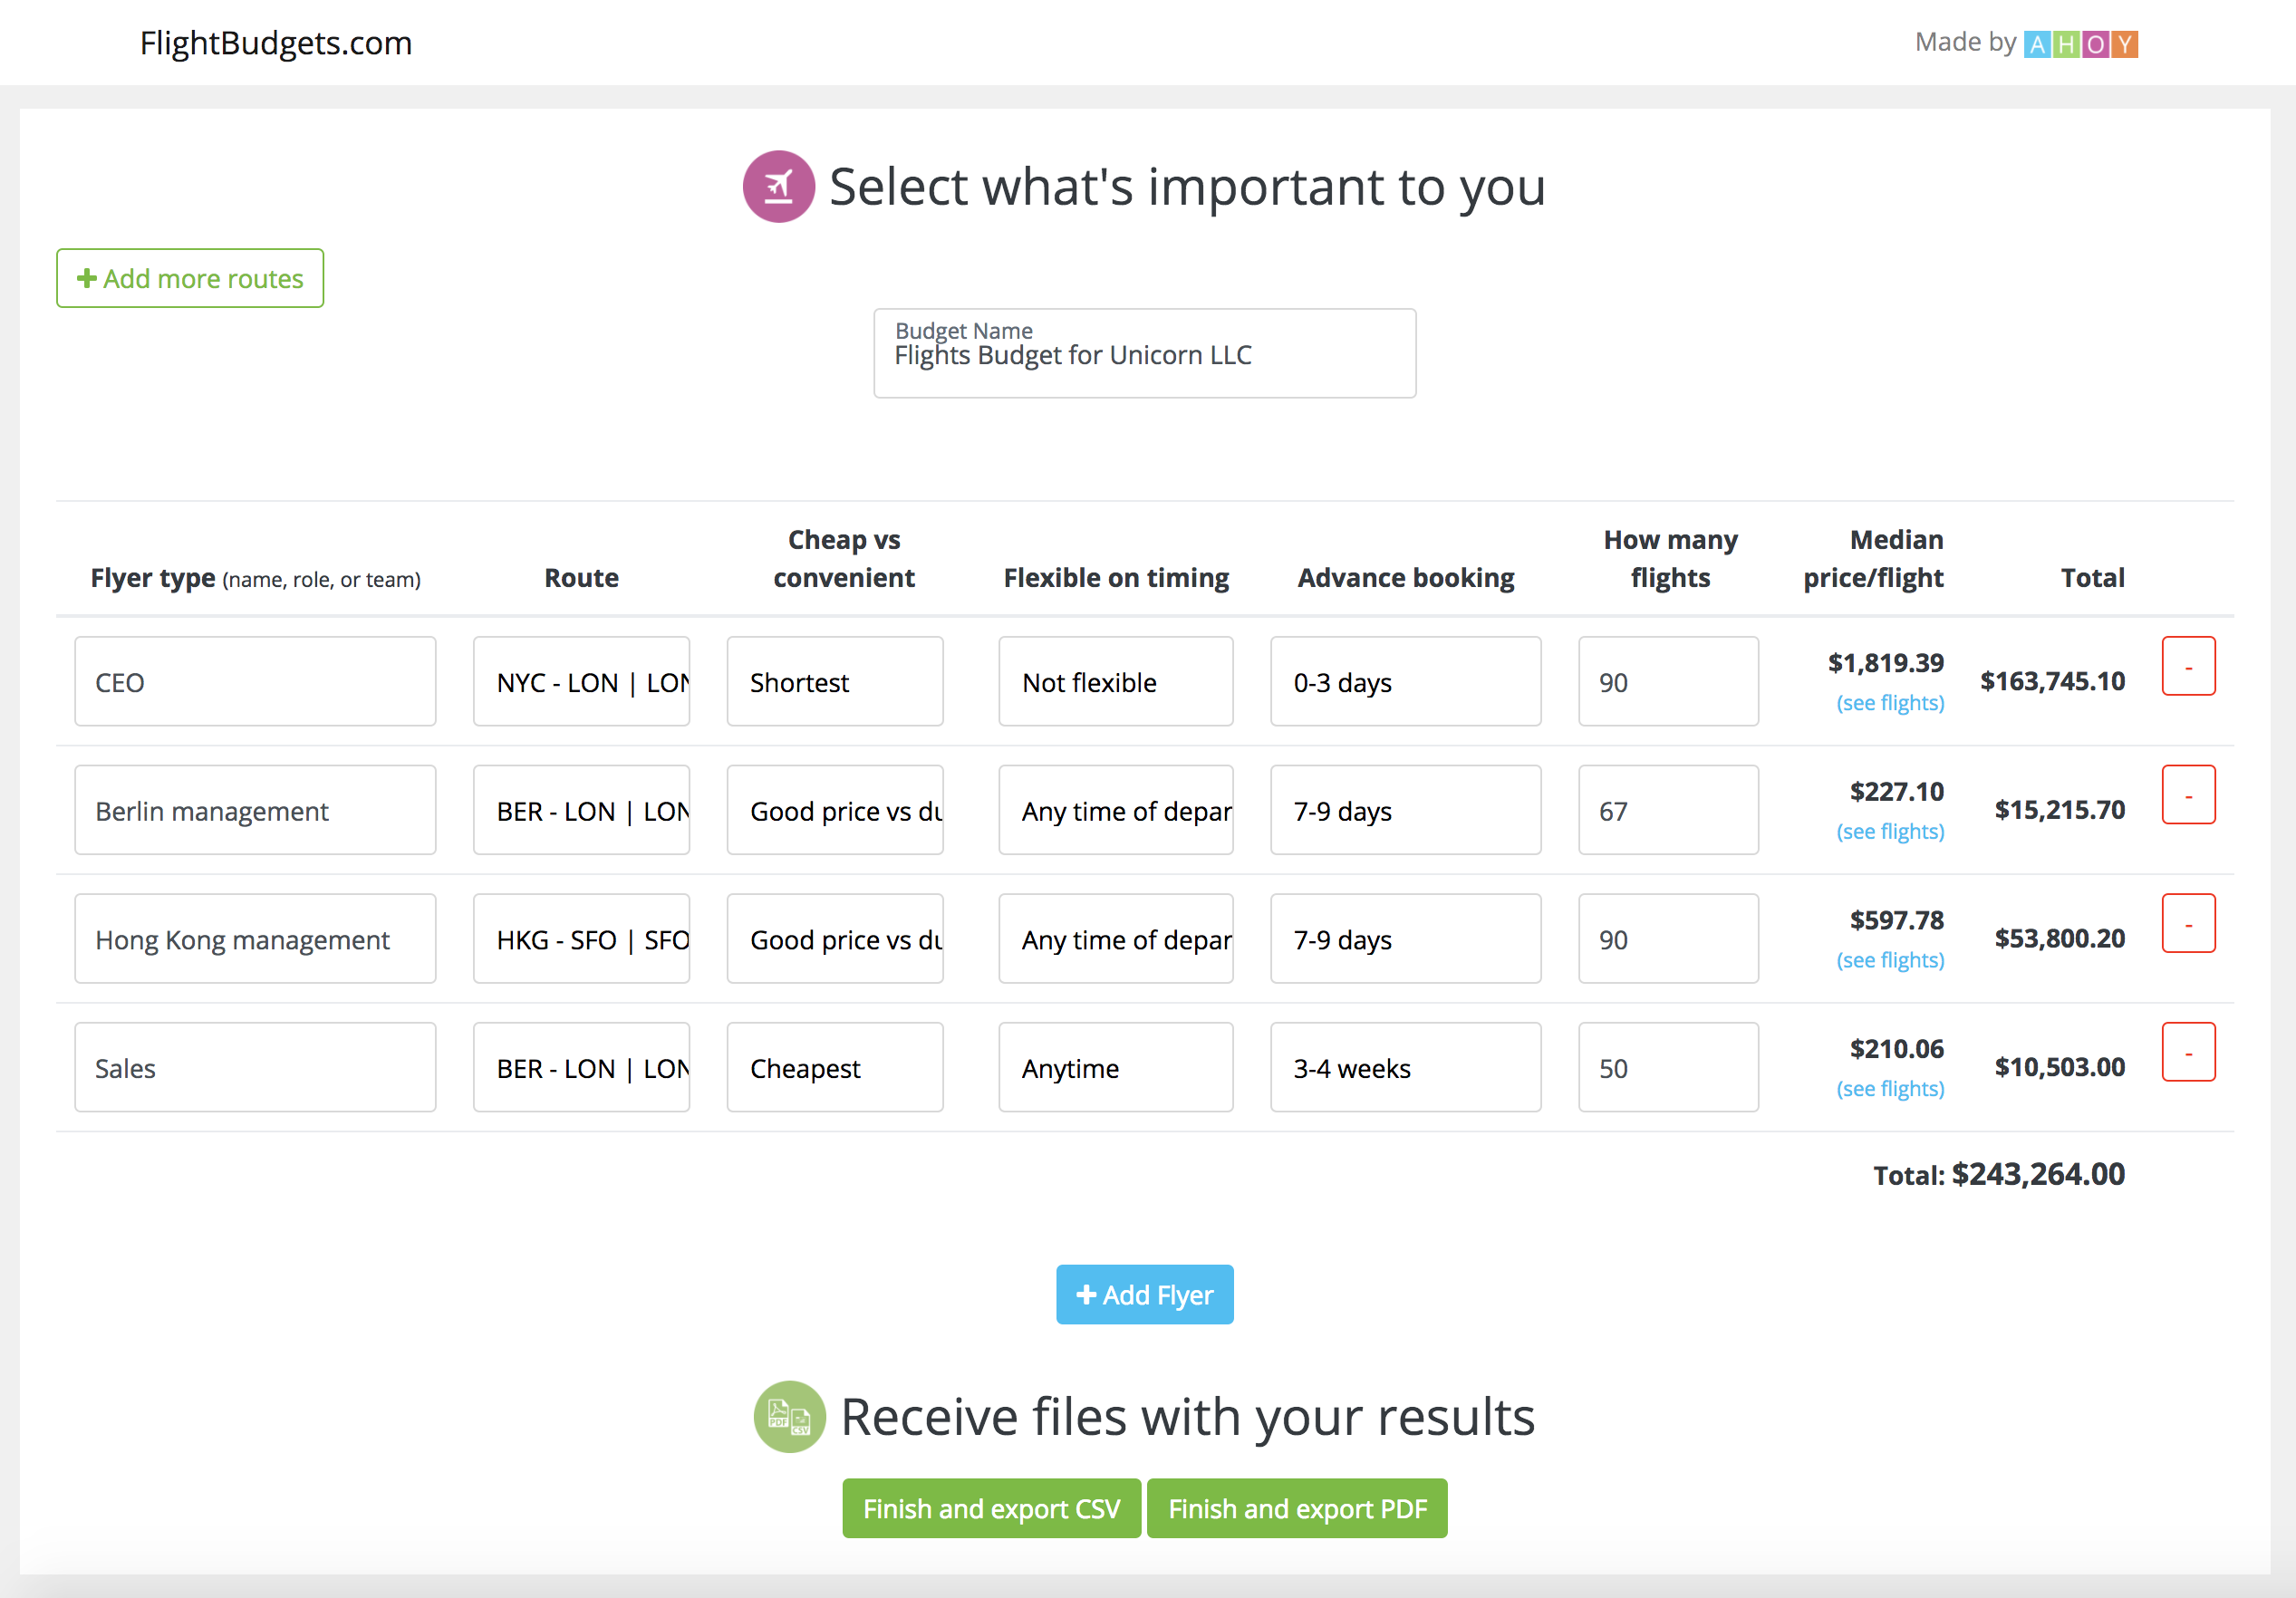This screenshot has width=2296, height=1598.
Task: Click the pink airplane icon
Action: [x=778, y=187]
